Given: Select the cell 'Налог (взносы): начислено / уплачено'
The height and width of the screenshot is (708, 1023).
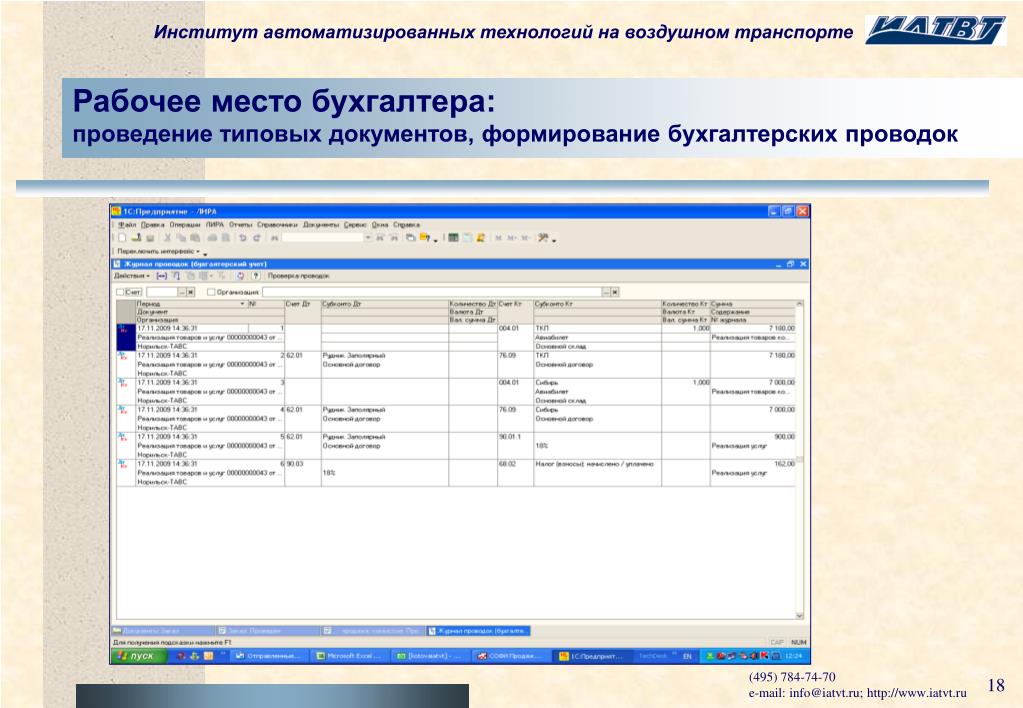Looking at the screenshot, I should [598, 464].
